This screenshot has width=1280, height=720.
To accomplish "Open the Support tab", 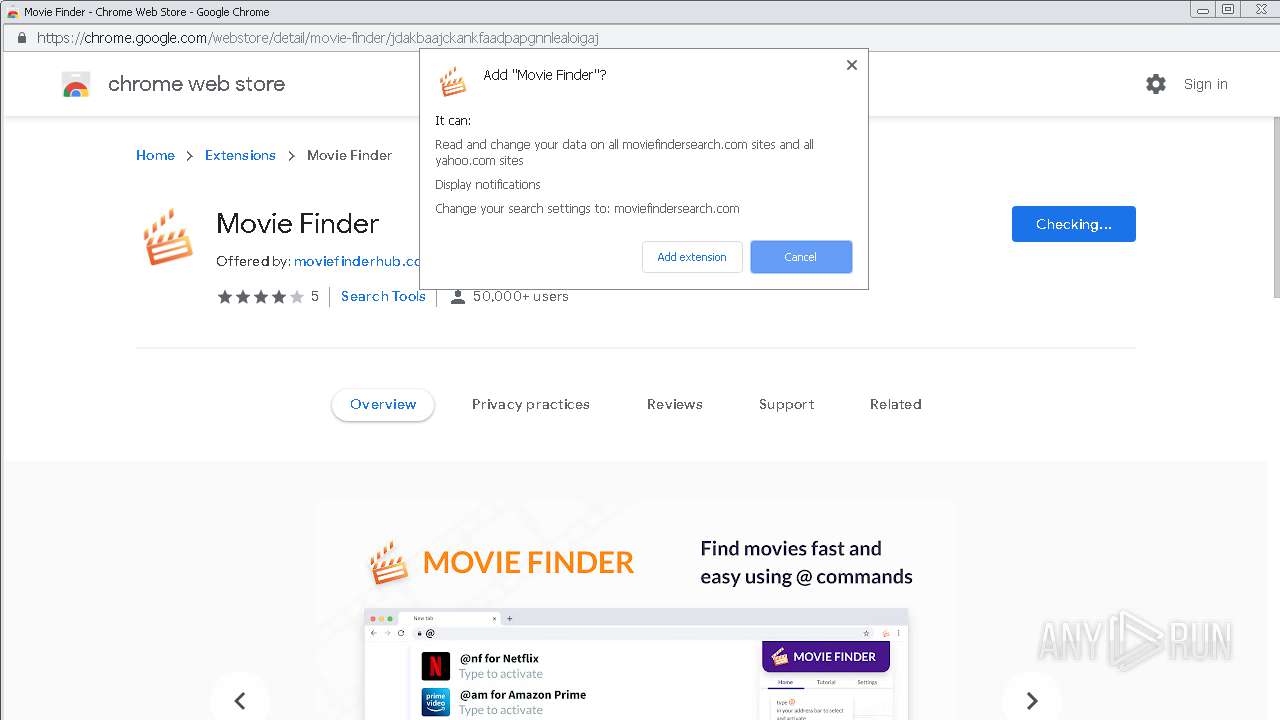I will [787, 404].
